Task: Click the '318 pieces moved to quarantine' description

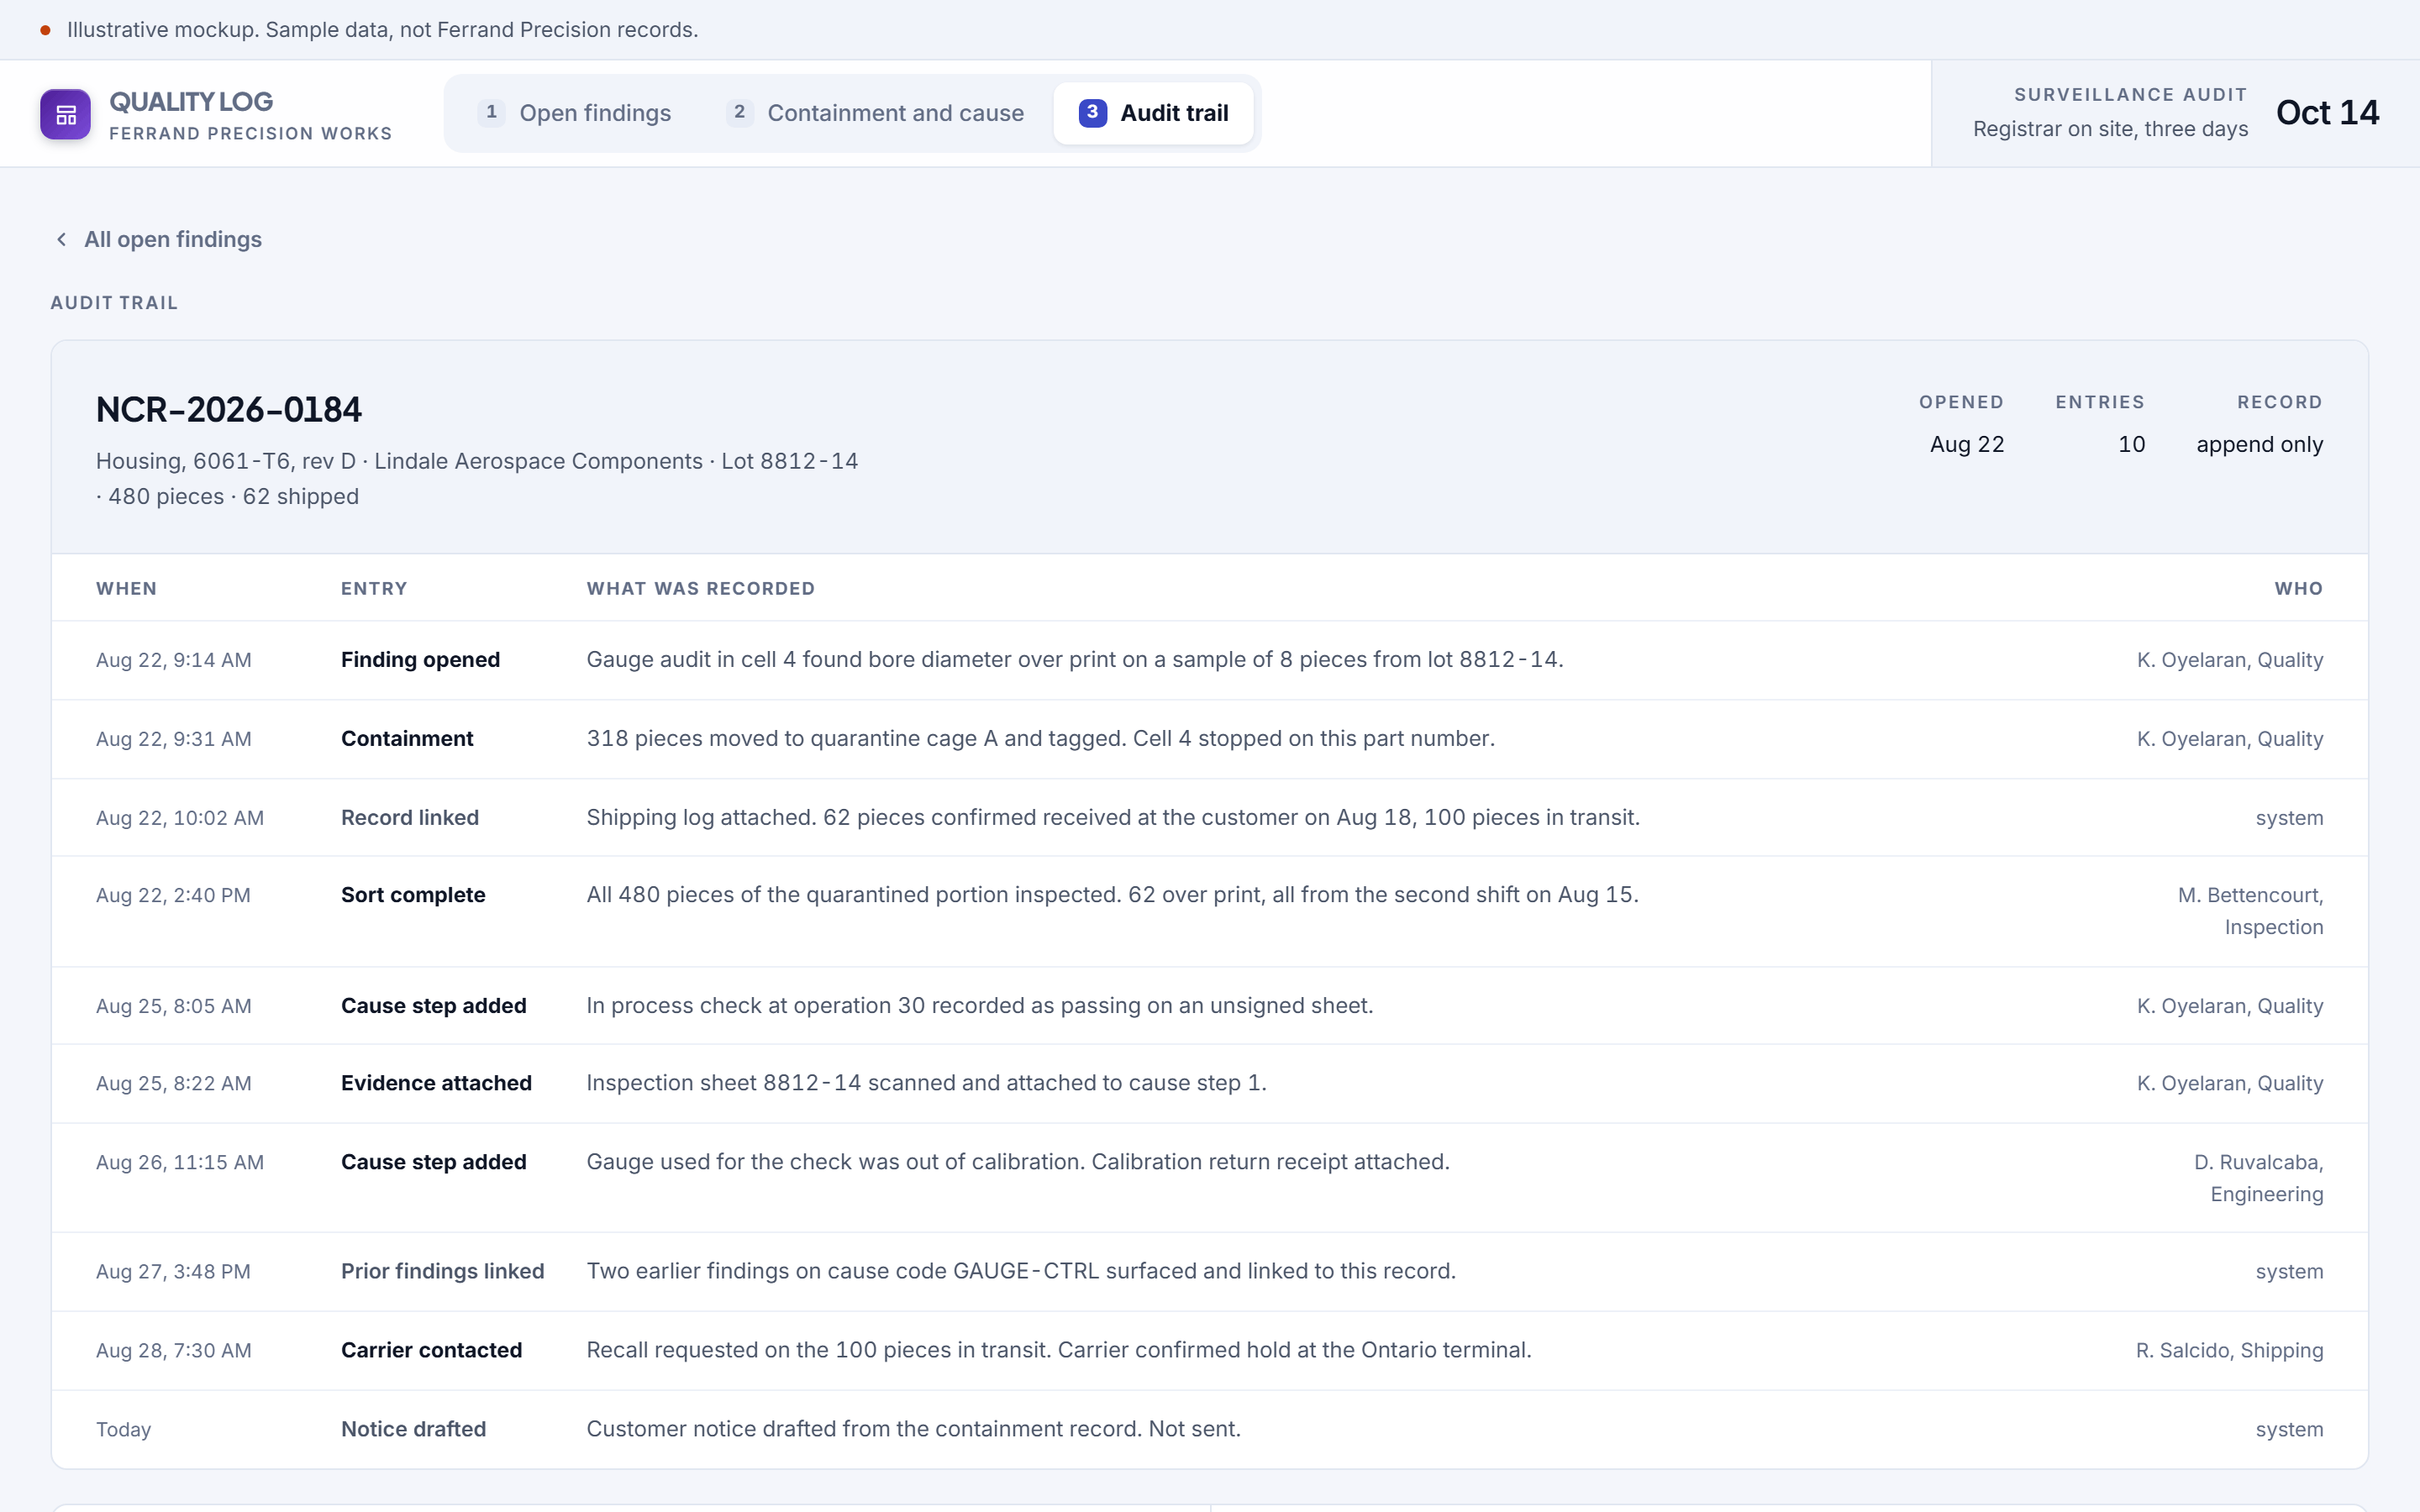Action: [1040, 738]
